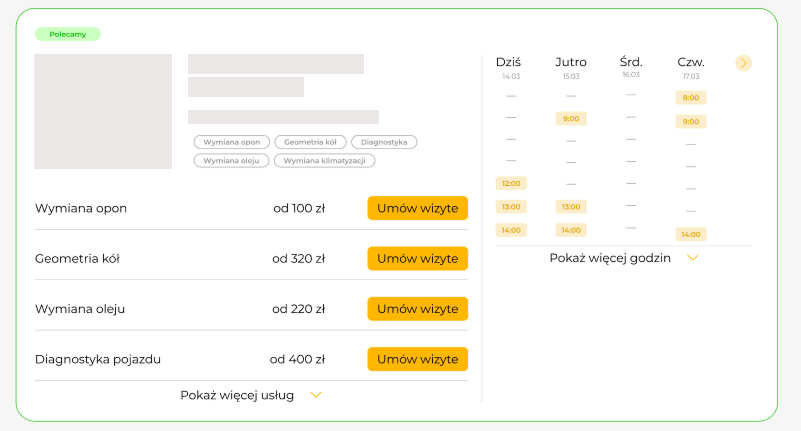Book Wymiana opon with Umów wizyte
This screenshot has width=801, height=431.
point(417,208)
